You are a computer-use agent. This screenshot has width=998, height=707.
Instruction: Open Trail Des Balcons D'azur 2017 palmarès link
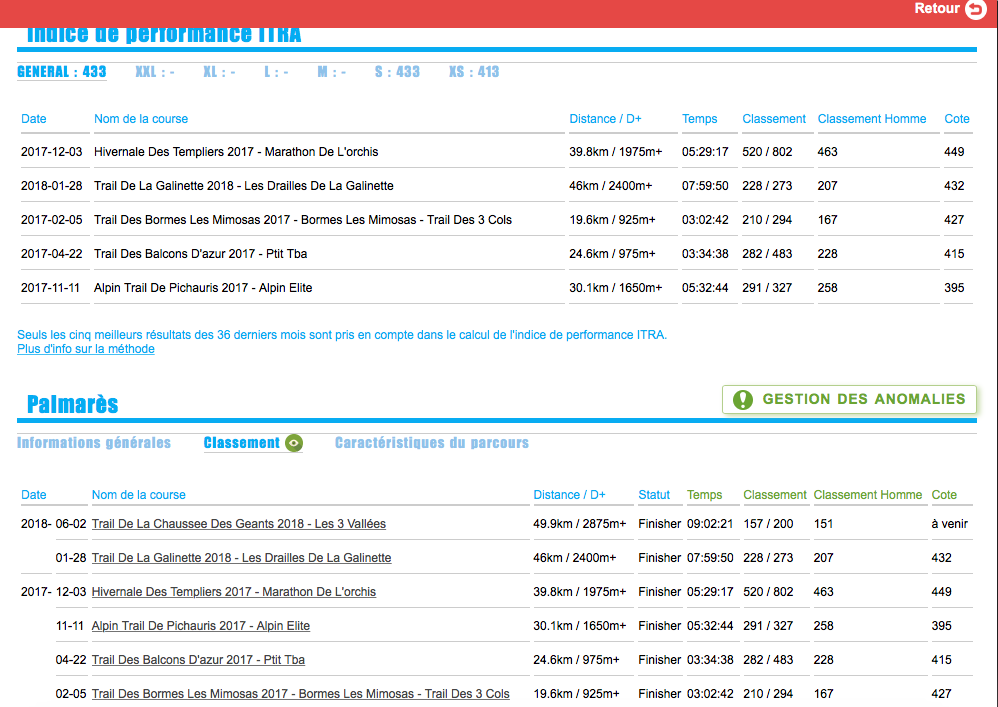[x=198, y=660]
